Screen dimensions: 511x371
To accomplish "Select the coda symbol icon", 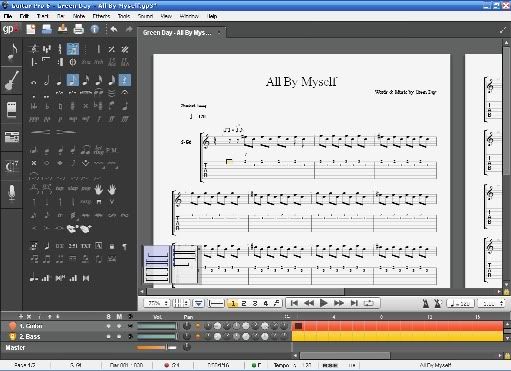I will [73, 62].
